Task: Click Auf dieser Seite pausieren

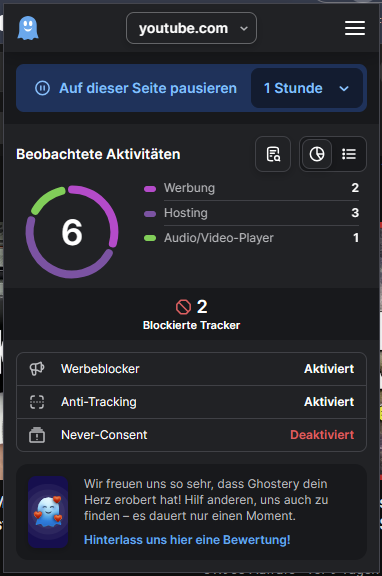Action: click(x=148, y=88)
